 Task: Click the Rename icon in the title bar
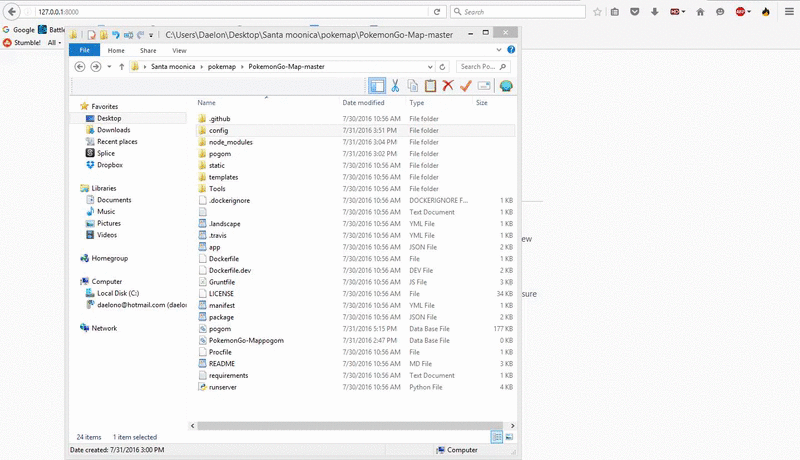(128, 35)
